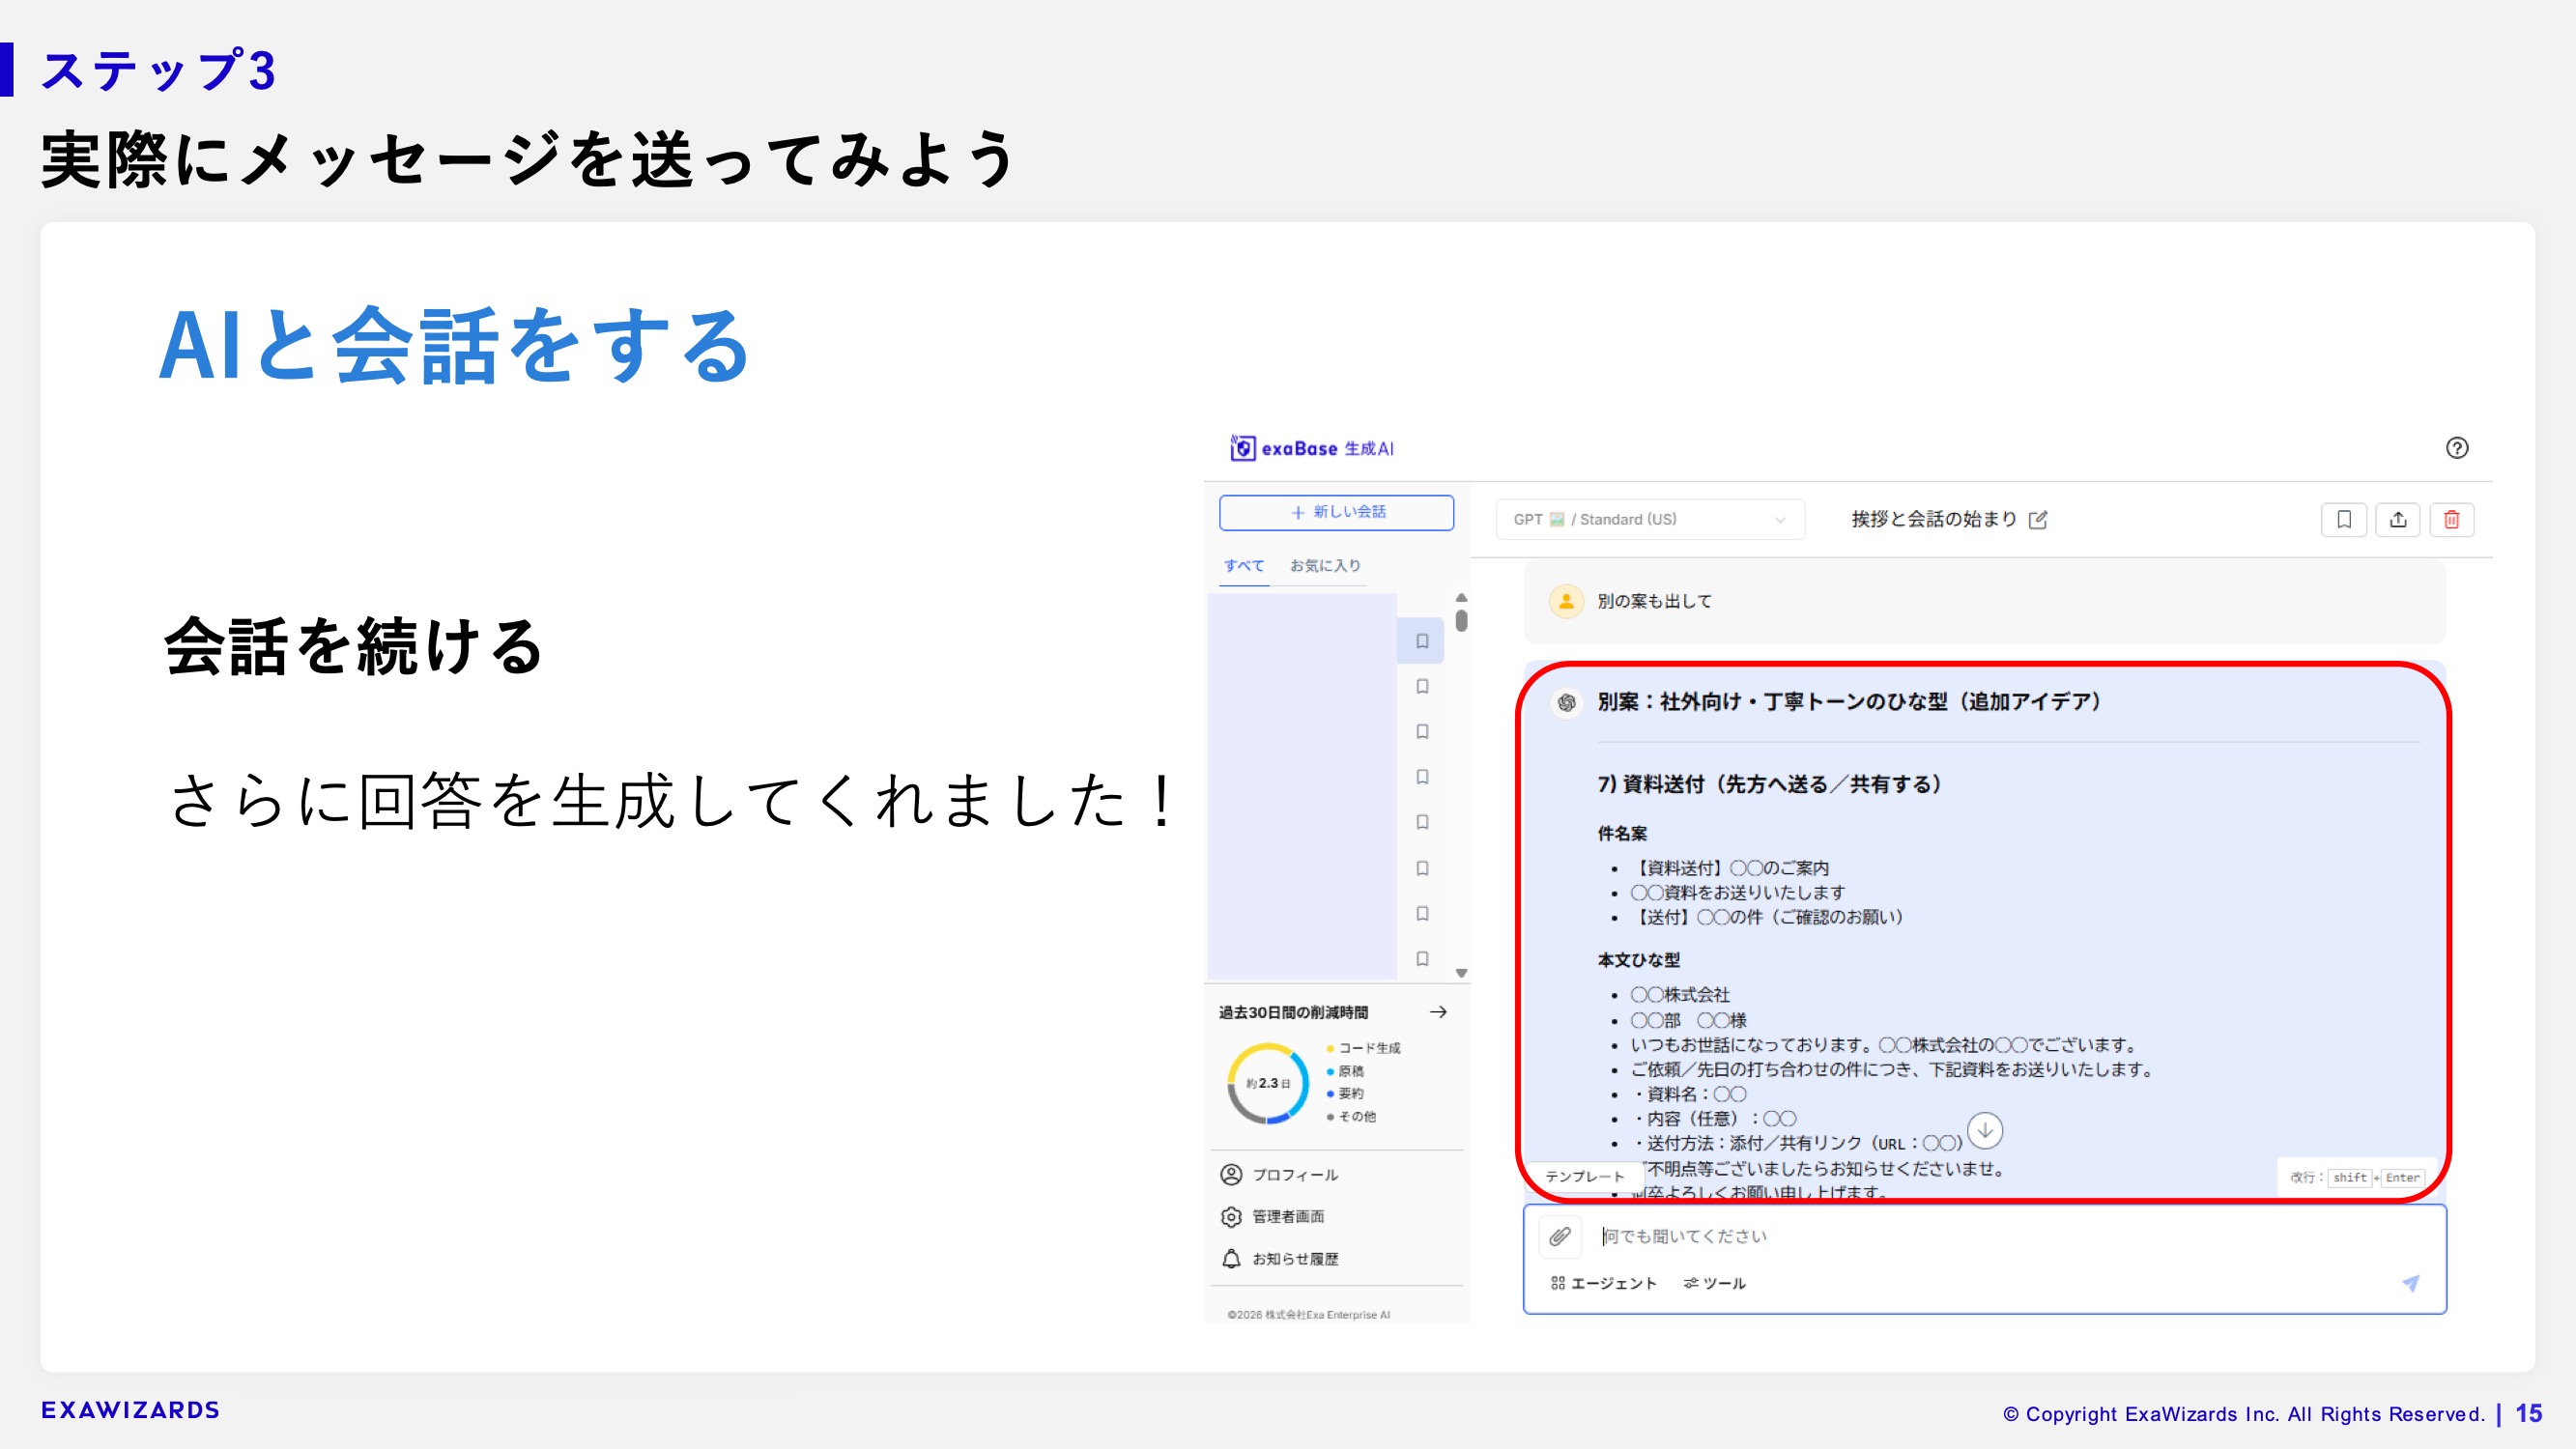
Task: Click the user avatar next to 別の案も出して
Action: [1566, 601]
